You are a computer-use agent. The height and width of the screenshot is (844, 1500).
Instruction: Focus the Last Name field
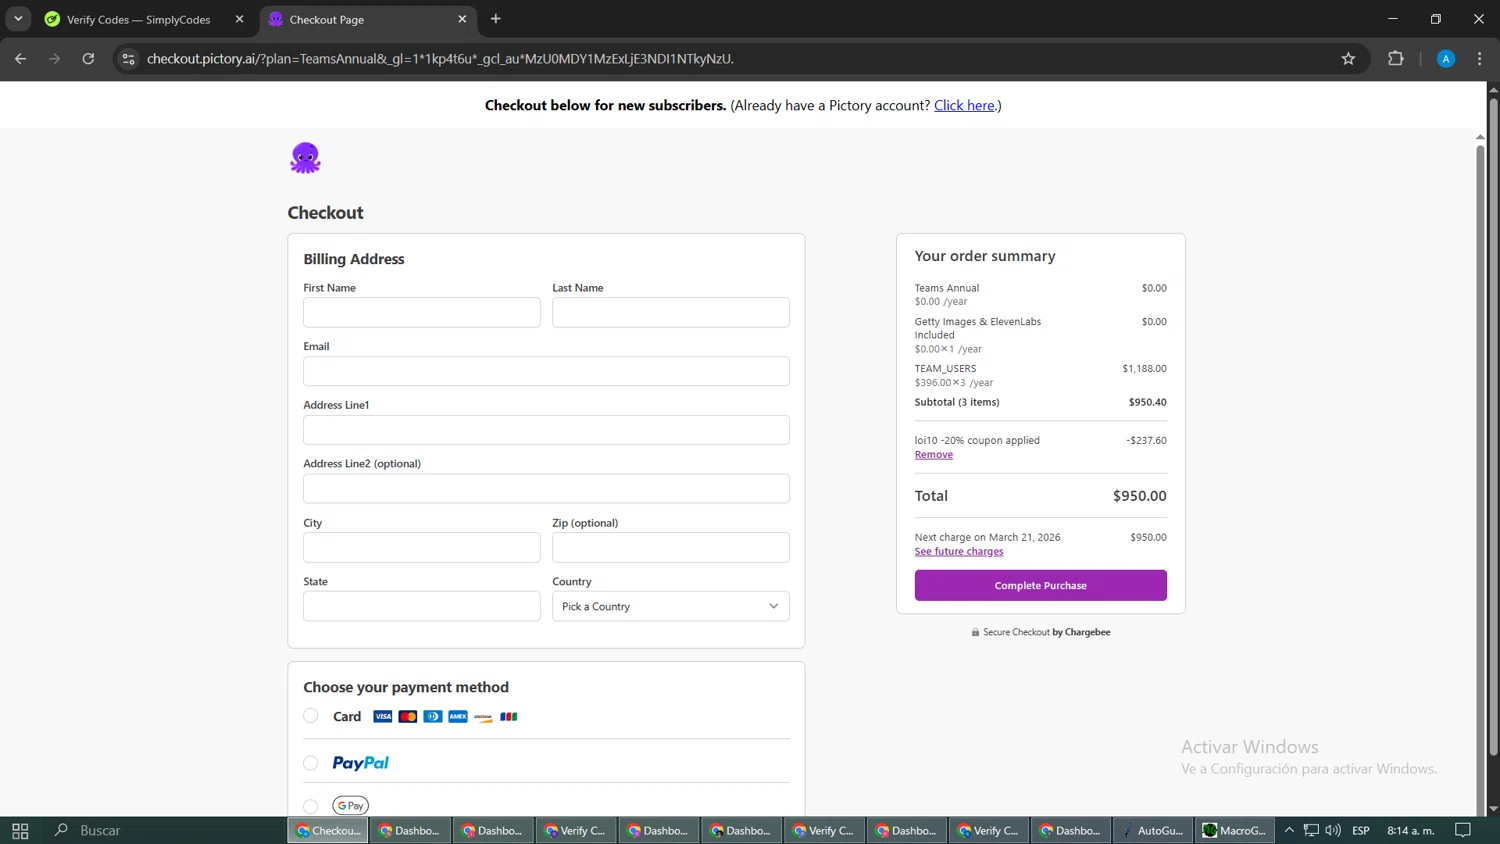click(671, 312)
